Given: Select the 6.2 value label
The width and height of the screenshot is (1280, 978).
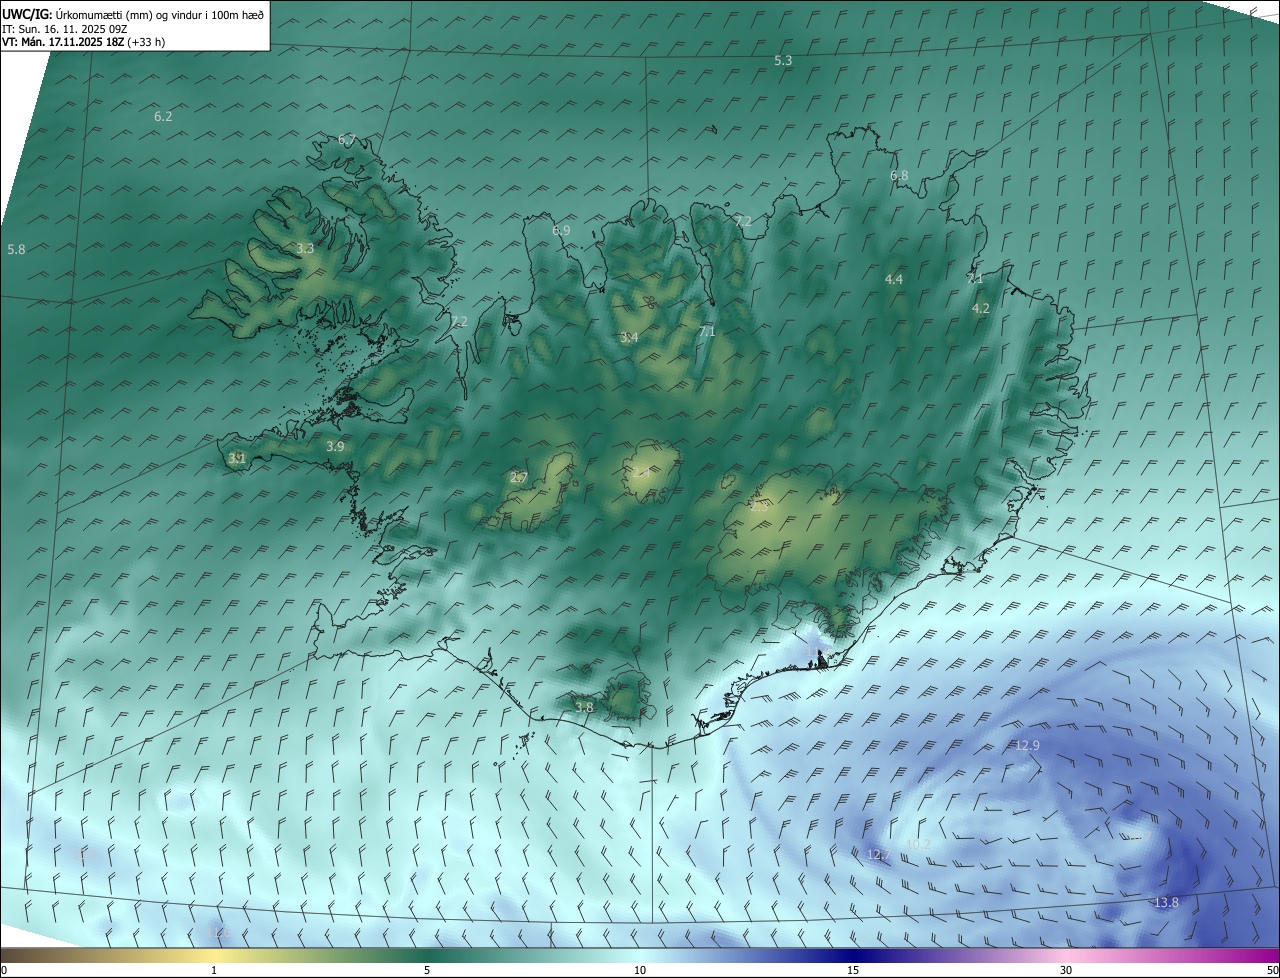Looking at the screenshot, I should click(163, 117).
